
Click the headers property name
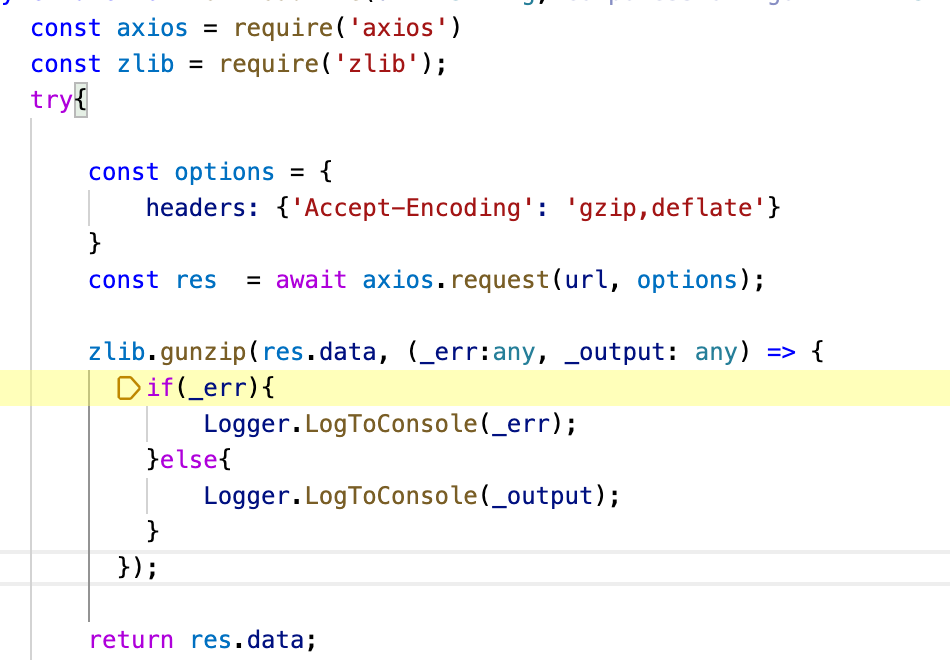195,208
